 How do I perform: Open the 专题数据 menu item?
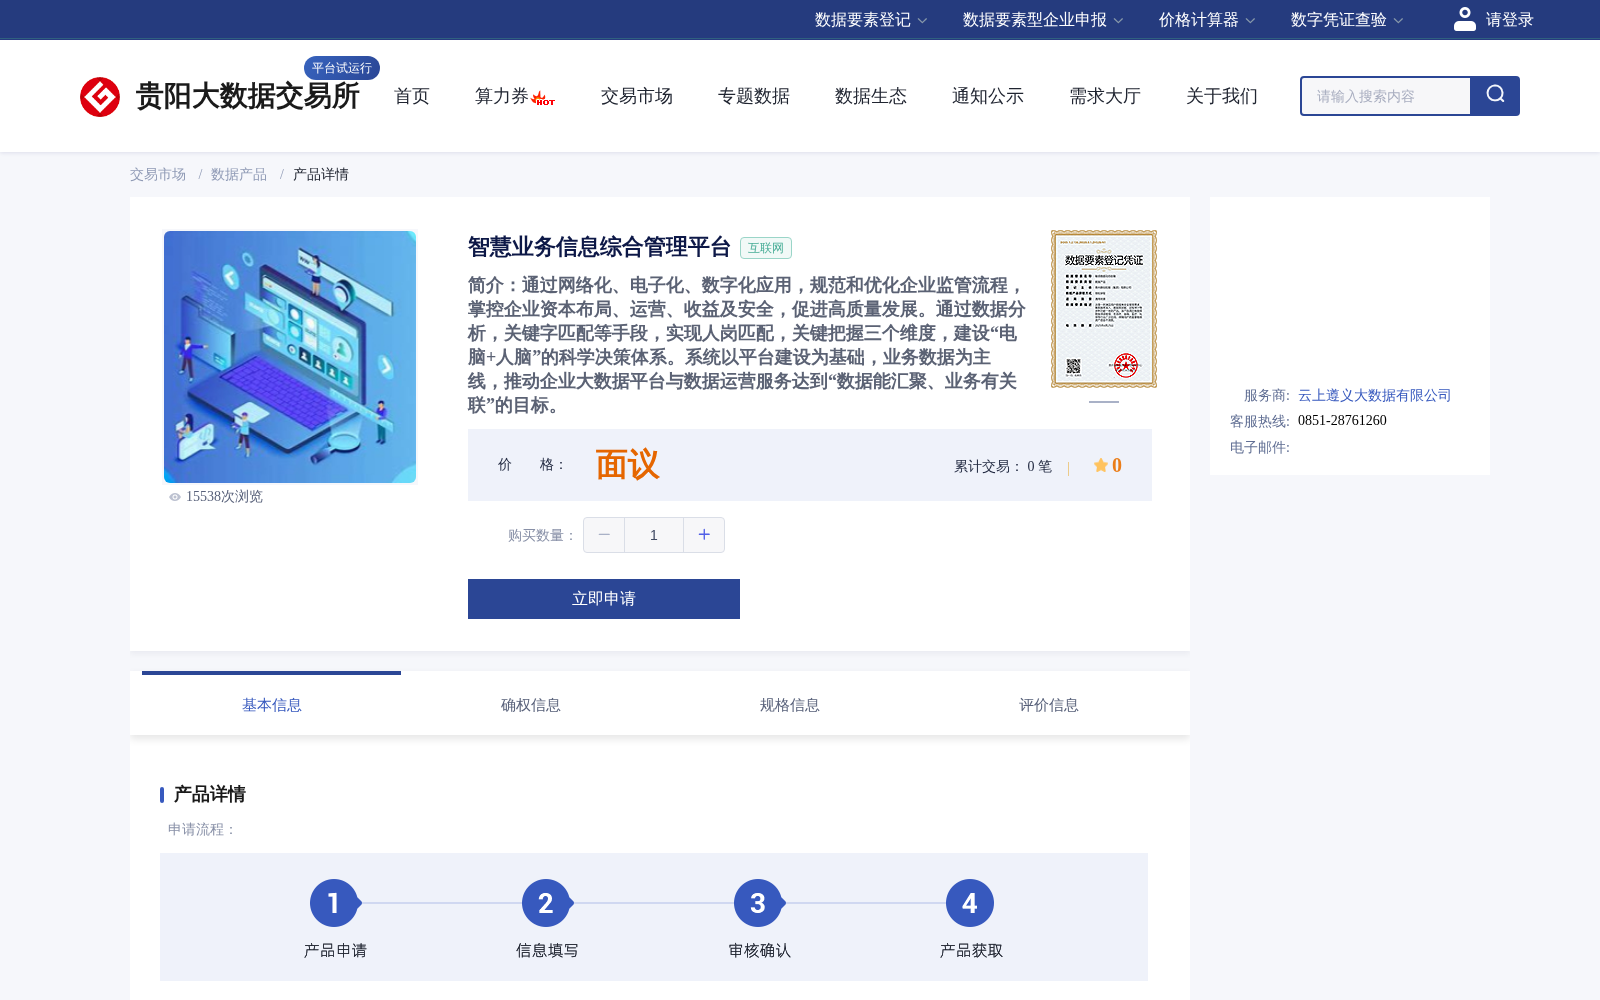[x=754, y=96]
